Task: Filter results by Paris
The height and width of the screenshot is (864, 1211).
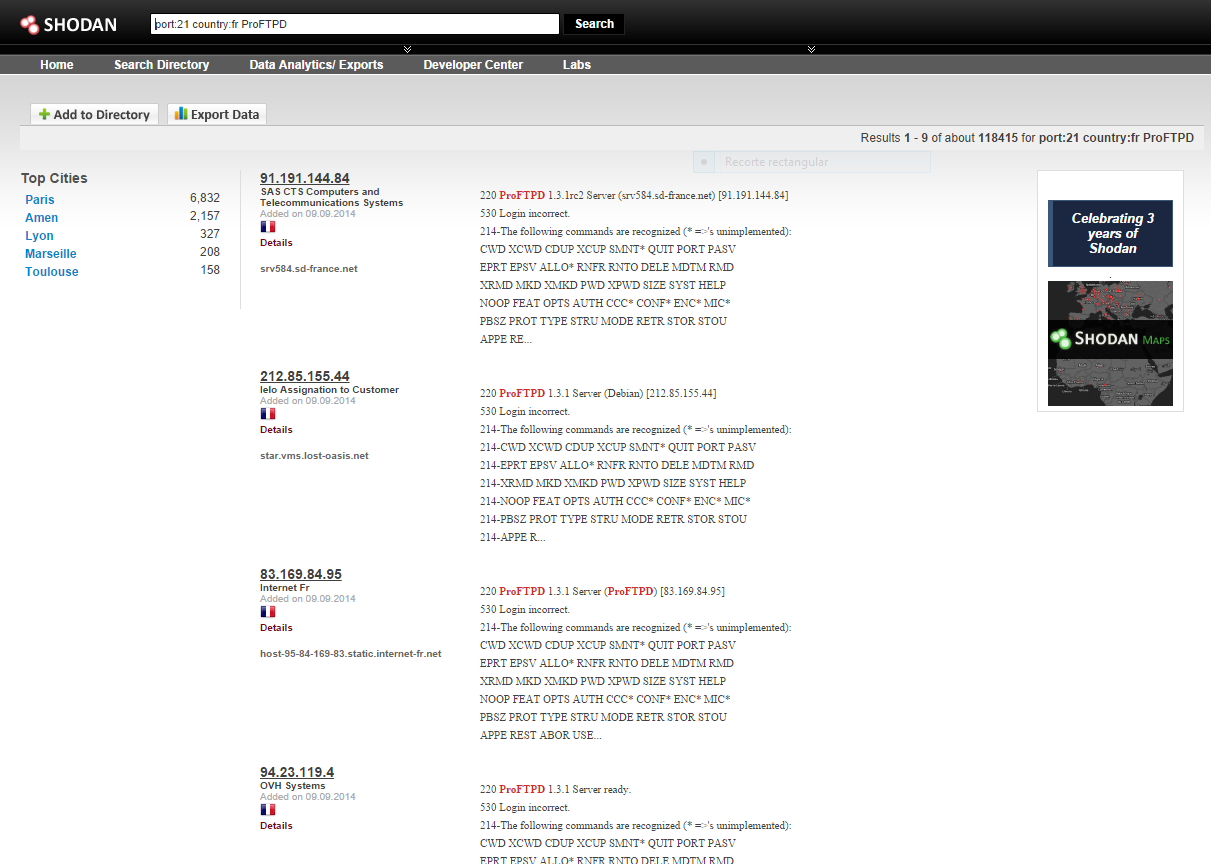Action: [40, 200]
